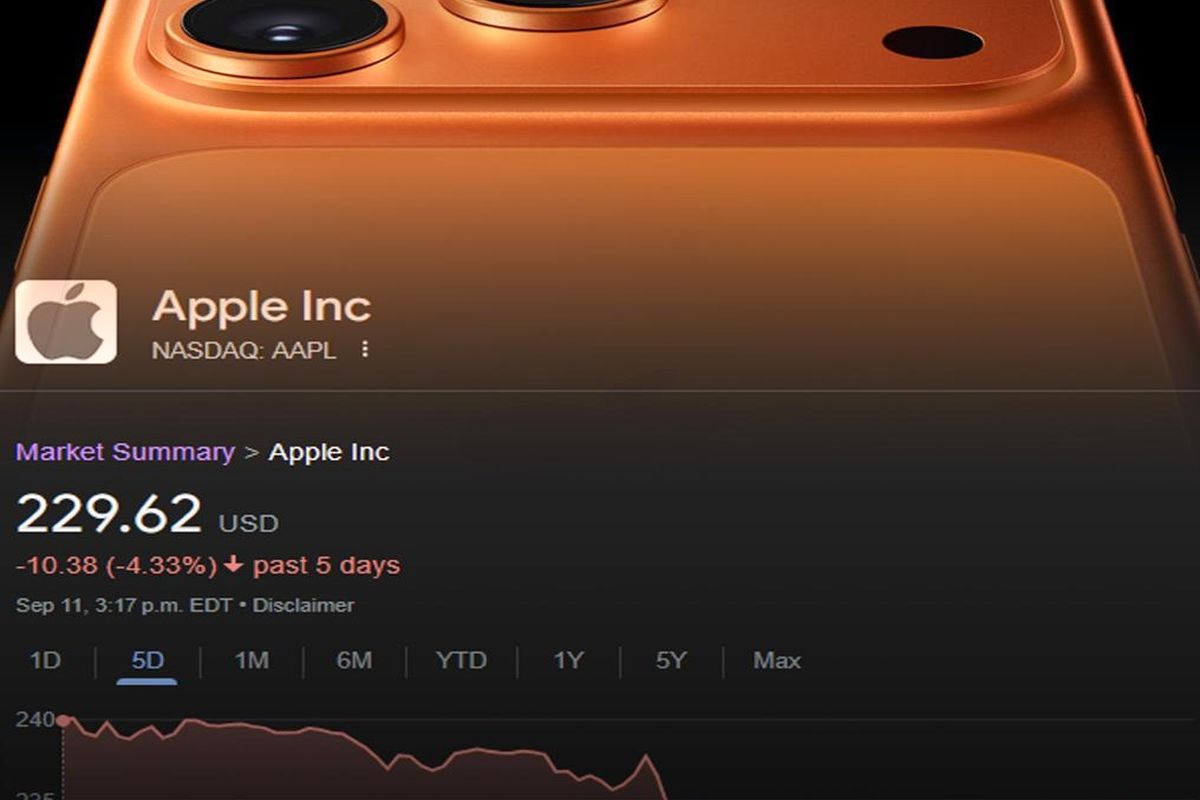Click the Market Summary breadcrumb link
This screenshot has width=1200, height=800.
point(125,451)
